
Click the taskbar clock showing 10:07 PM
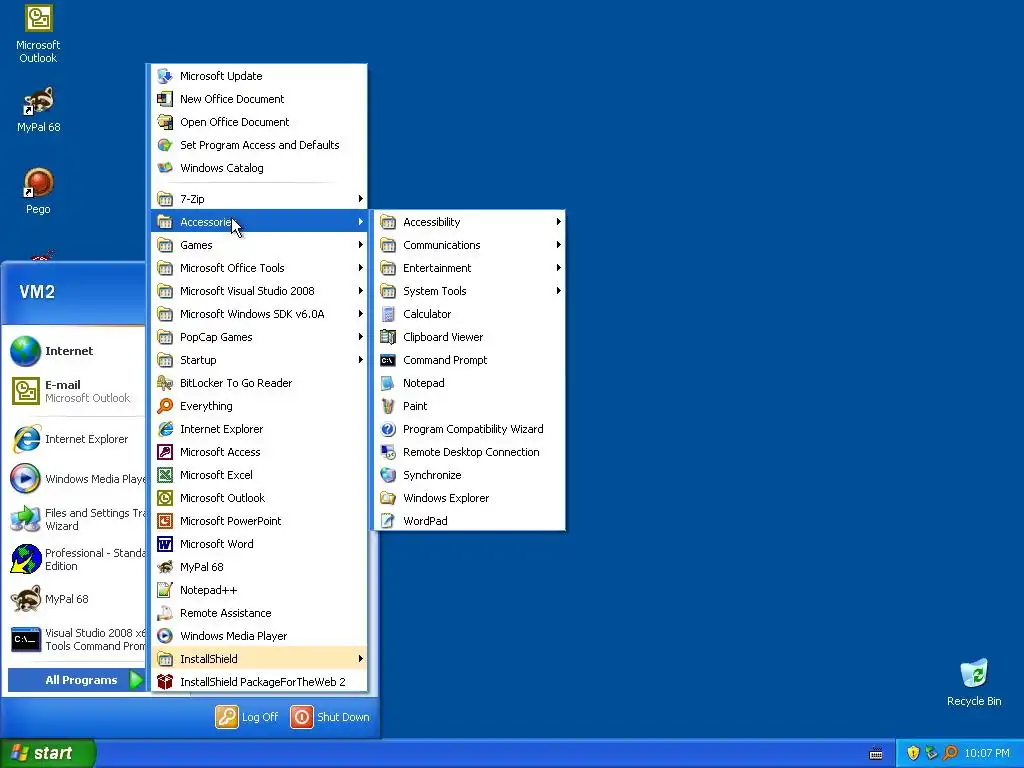[x=987, y=754]
